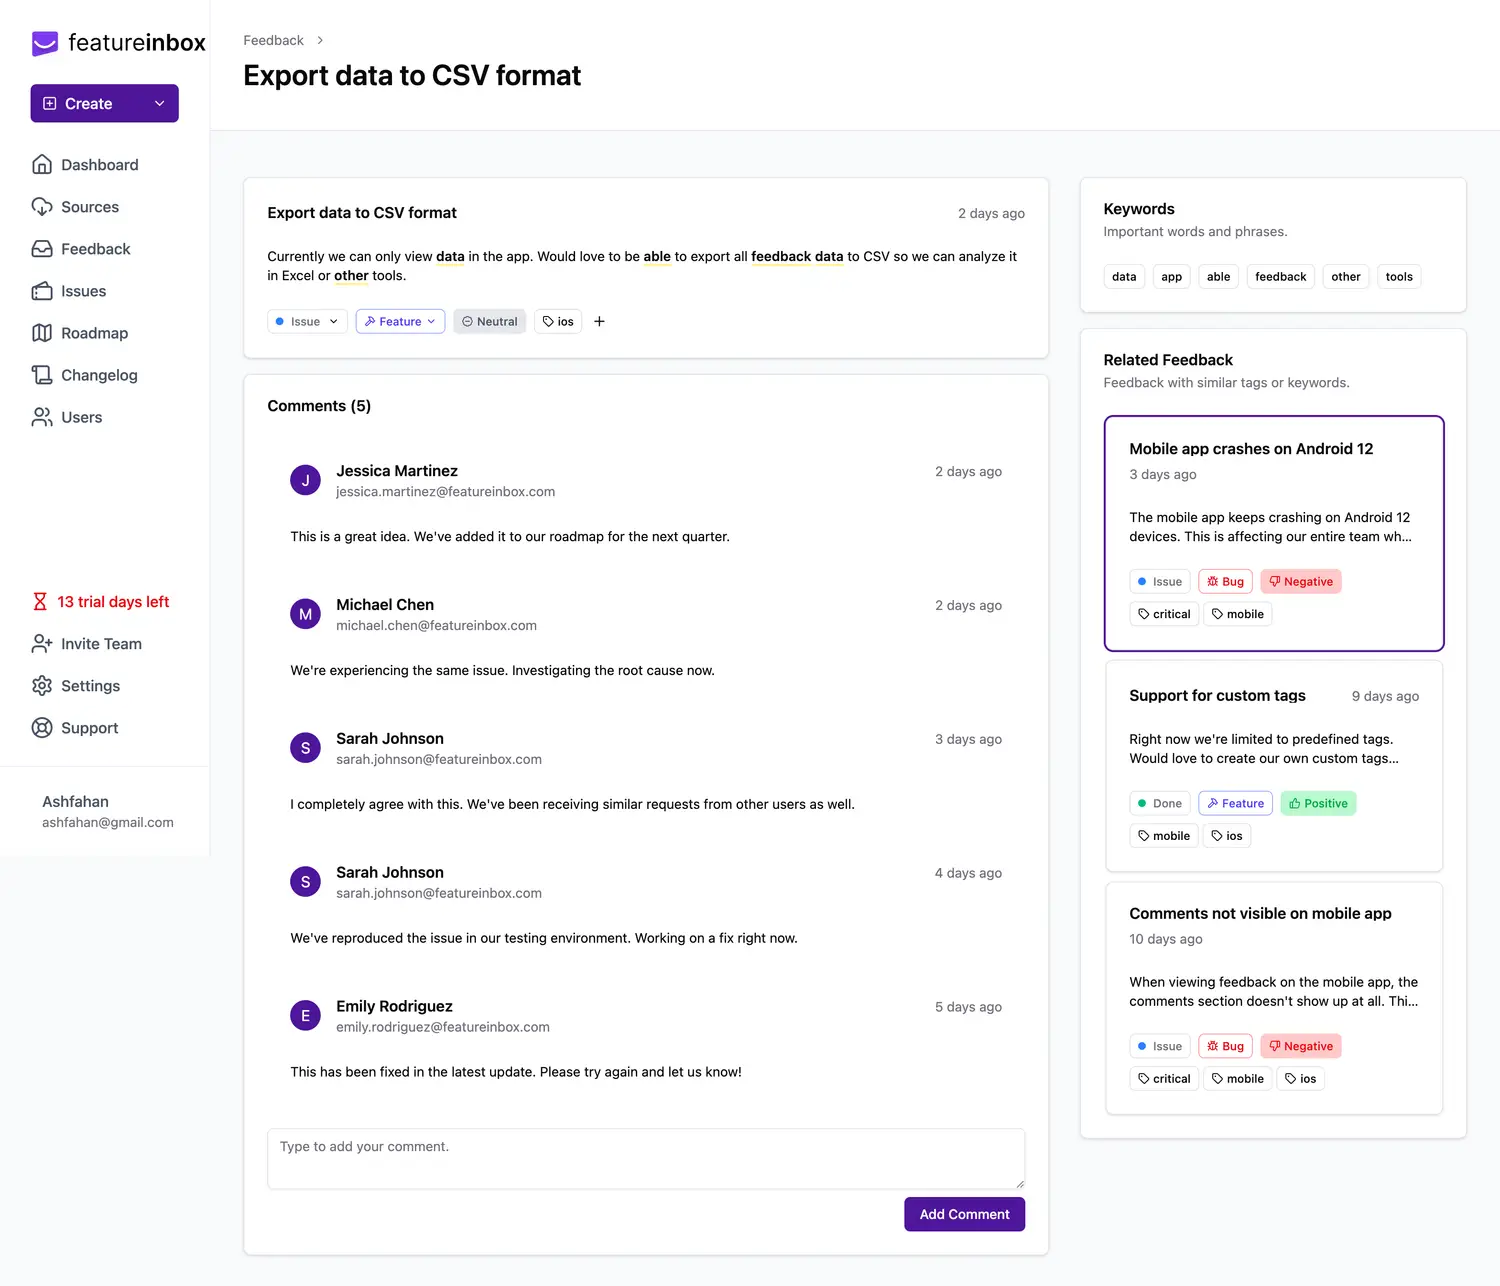Expand the Create button dropdown

point(159,104)
